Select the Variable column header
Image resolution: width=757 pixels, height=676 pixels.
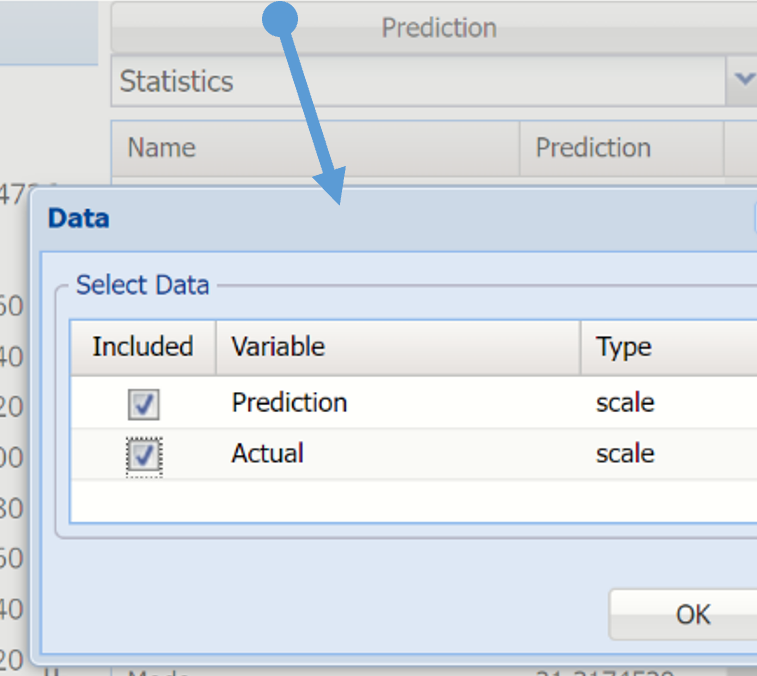coord(398,347)
